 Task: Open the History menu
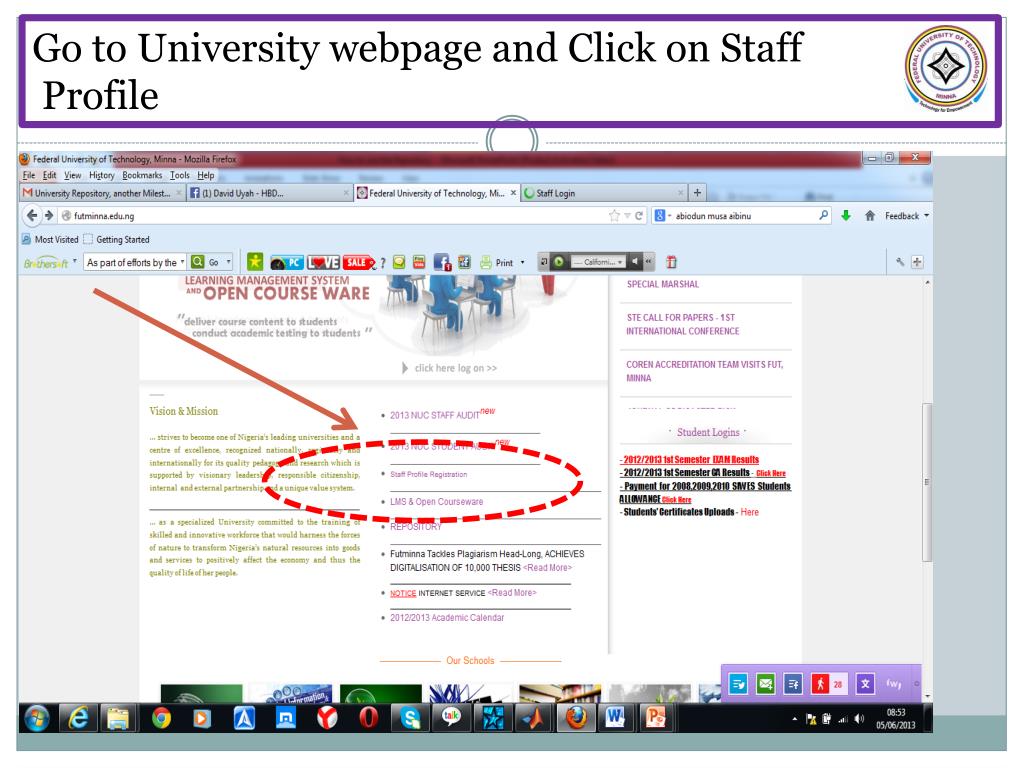click(102, 176)
